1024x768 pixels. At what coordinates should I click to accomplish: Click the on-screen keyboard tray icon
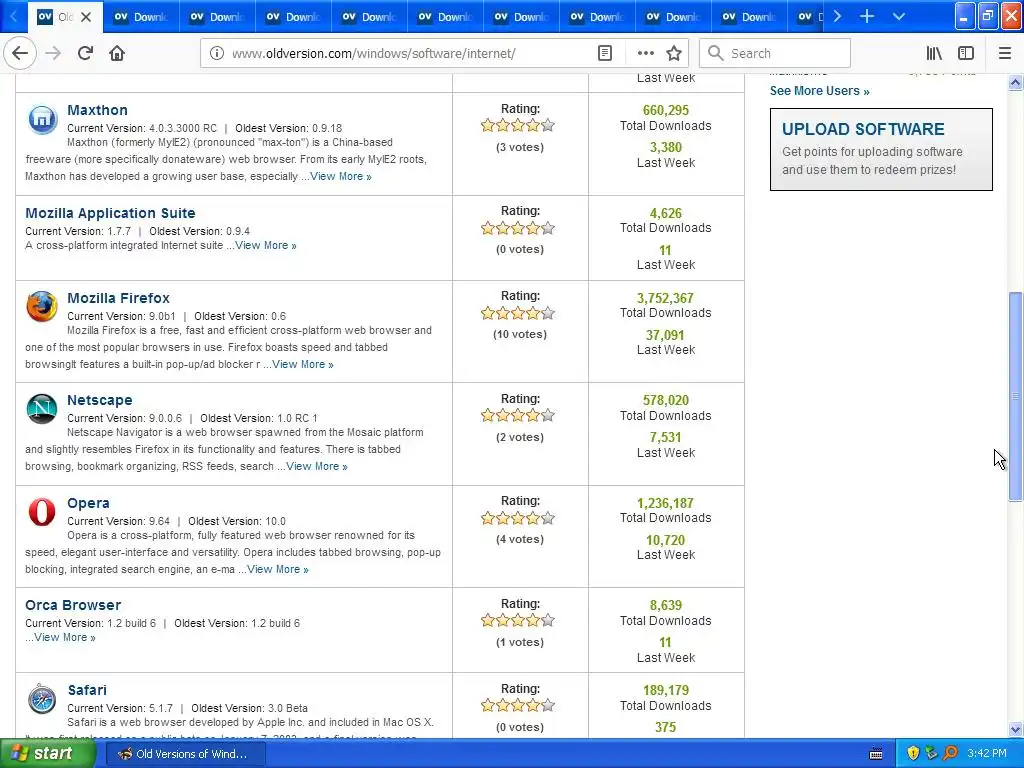tap(876, 754)
